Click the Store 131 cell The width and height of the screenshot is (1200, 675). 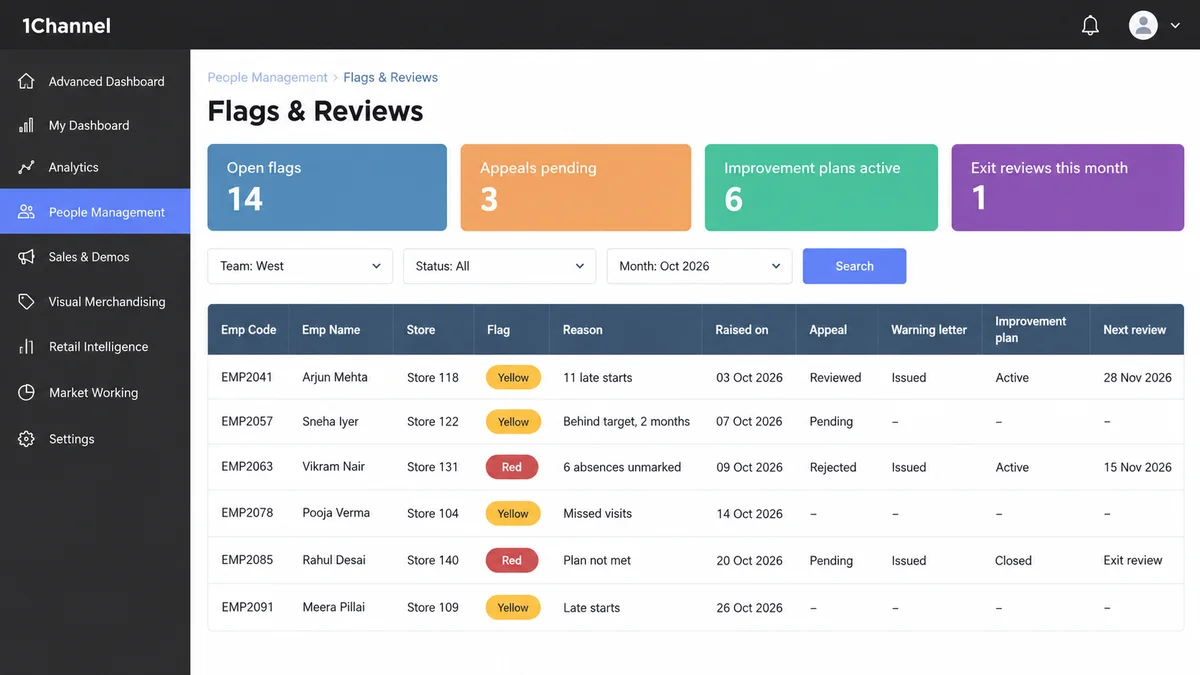pos(433,467)
